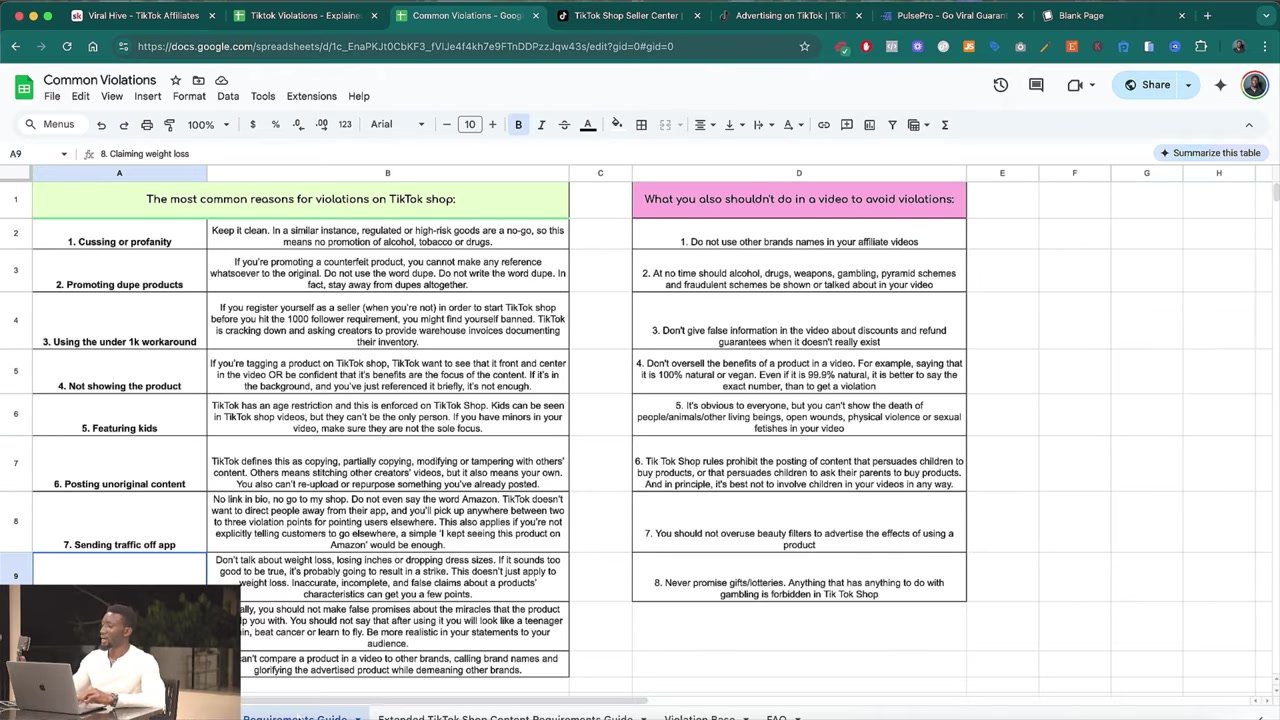
Task: Expand the Share options arrow
Action: (1188, 85)
